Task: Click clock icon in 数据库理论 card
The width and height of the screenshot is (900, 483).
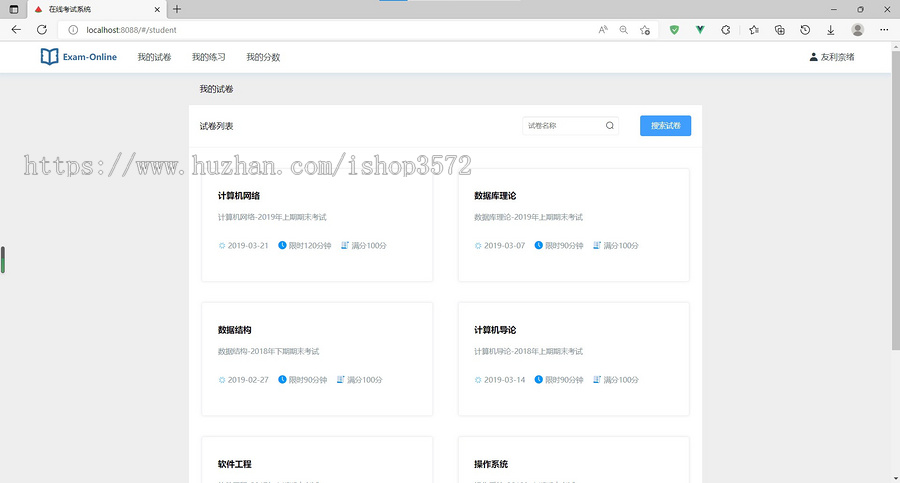Action: [538, 245]
